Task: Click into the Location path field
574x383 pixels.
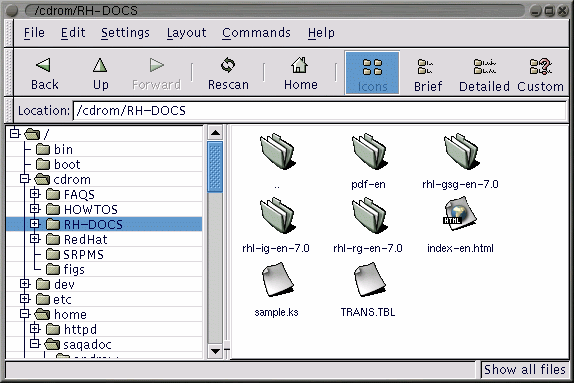Action: click(x=320, y=111)
